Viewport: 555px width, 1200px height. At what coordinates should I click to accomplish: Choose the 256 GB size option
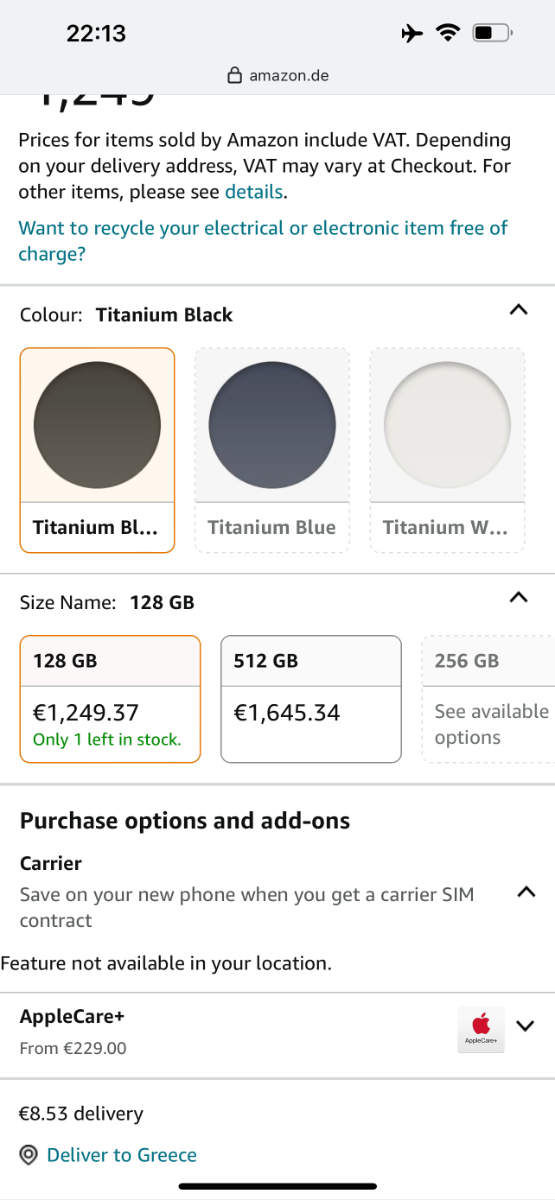[x=489, y=699]
